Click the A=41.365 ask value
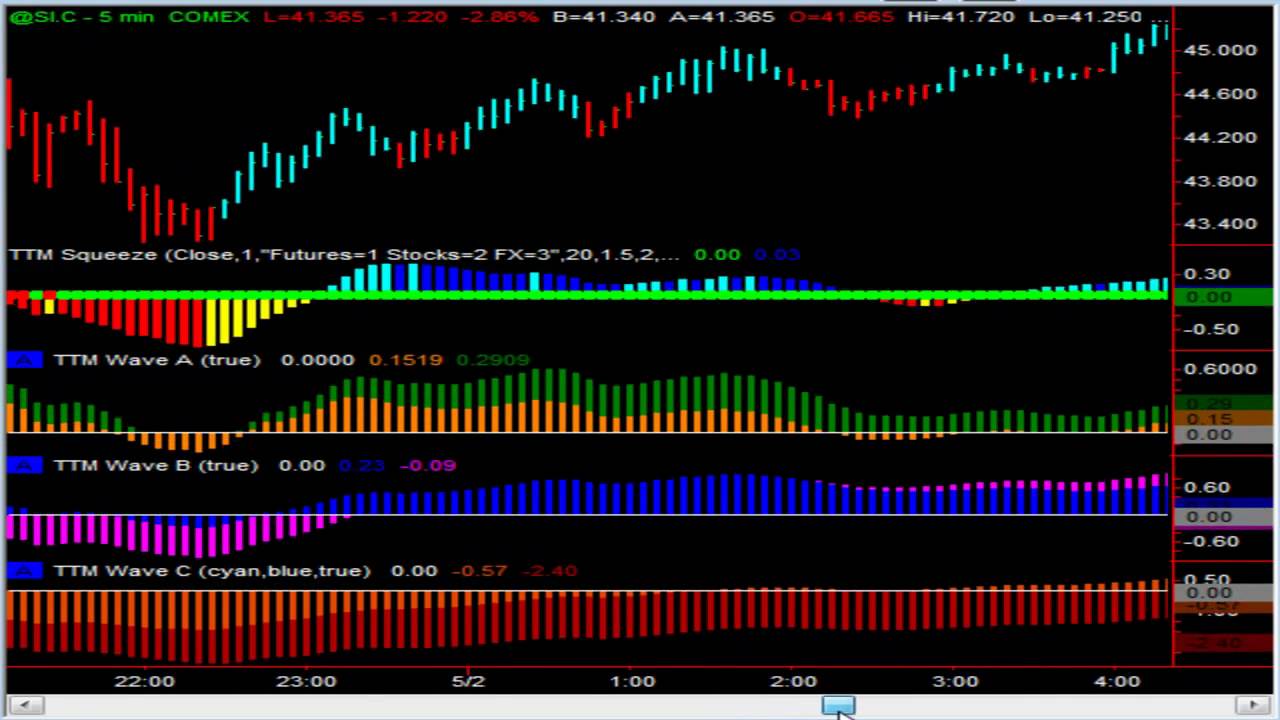The width and height of the screenshot is (1280, 720). pos(723,17)
